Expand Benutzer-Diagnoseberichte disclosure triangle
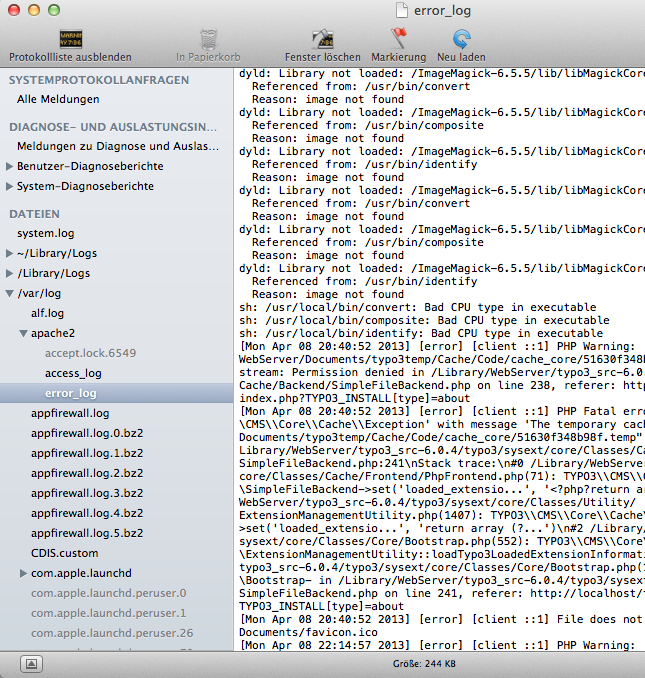Viewport: 645px width, 678px height. coord(9,166)
